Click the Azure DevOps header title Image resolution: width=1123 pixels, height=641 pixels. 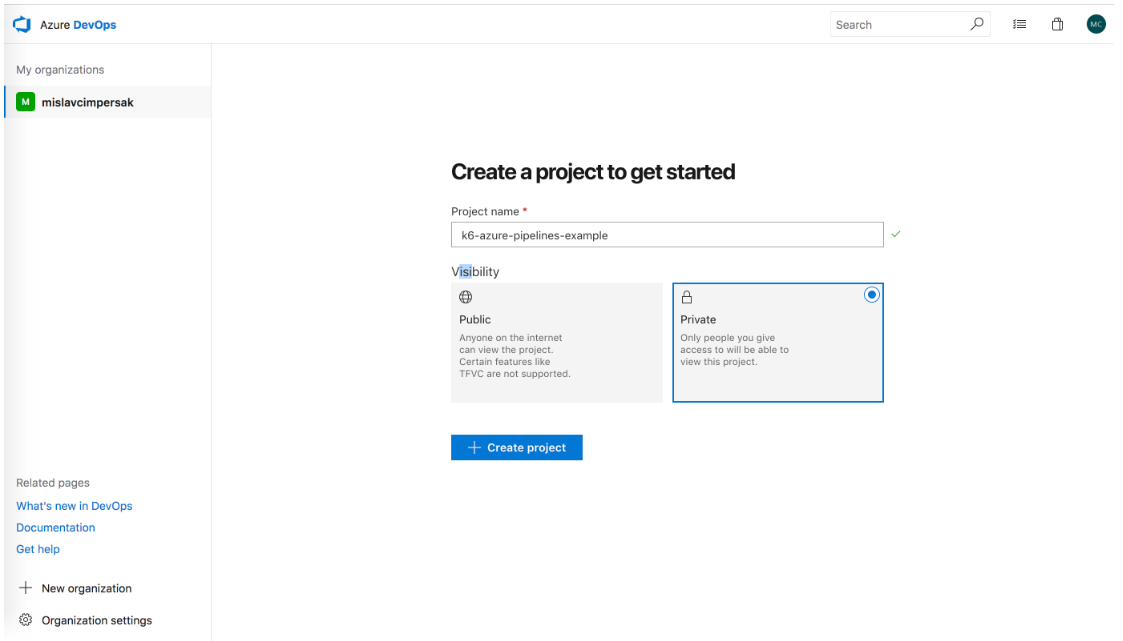pos(78,24)
